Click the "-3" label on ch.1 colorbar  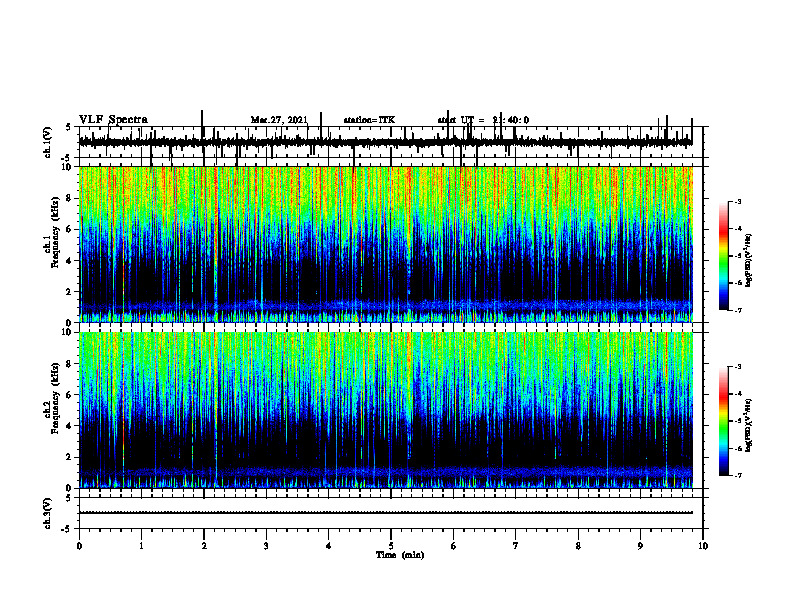click(737, 201)
